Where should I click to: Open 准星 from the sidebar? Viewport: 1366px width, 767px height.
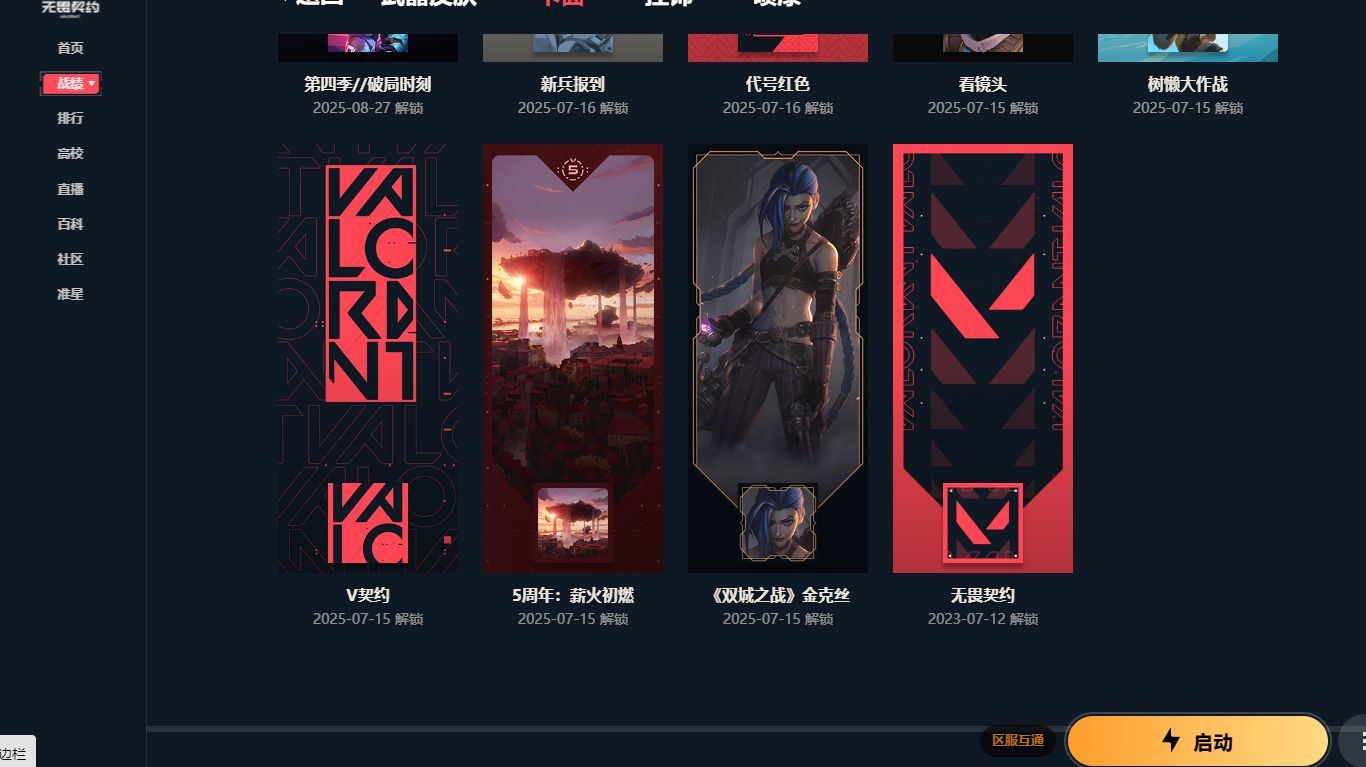(70, 294)
